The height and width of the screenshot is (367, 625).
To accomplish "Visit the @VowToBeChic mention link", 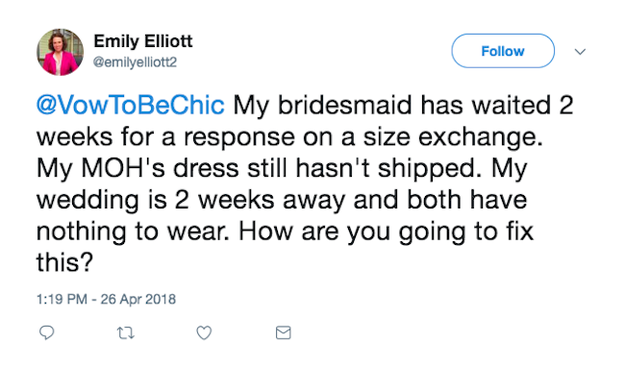I will (130, 105).
